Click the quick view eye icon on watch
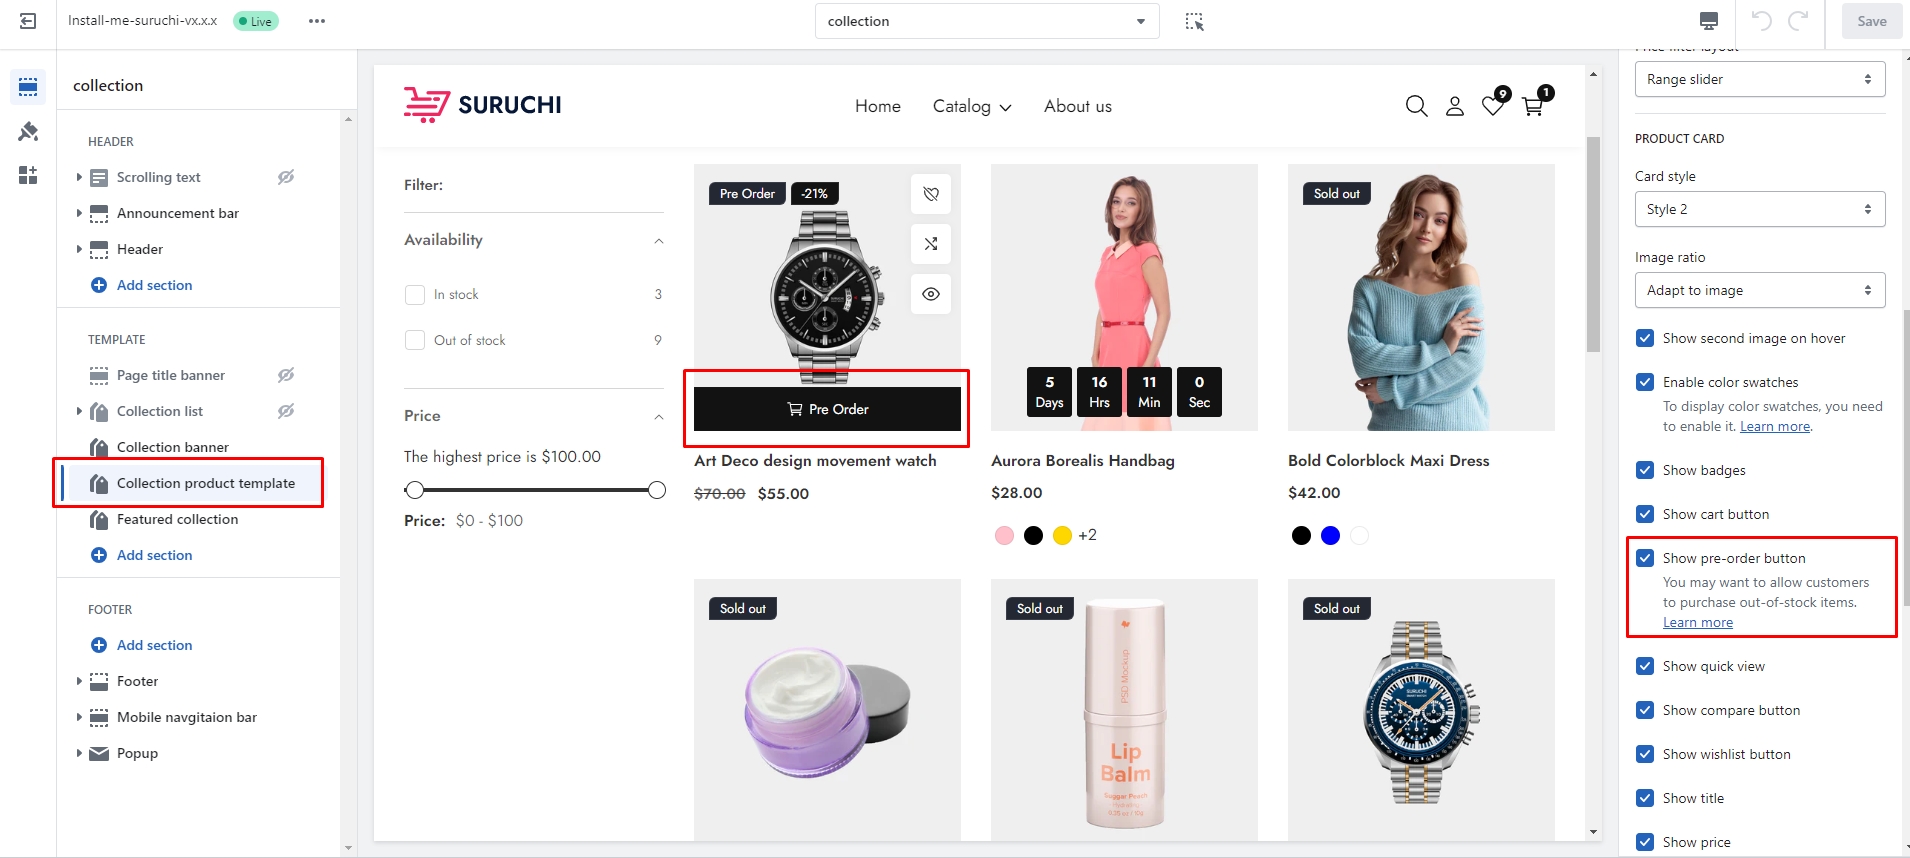1910x858 pixels. coord(931,294)
